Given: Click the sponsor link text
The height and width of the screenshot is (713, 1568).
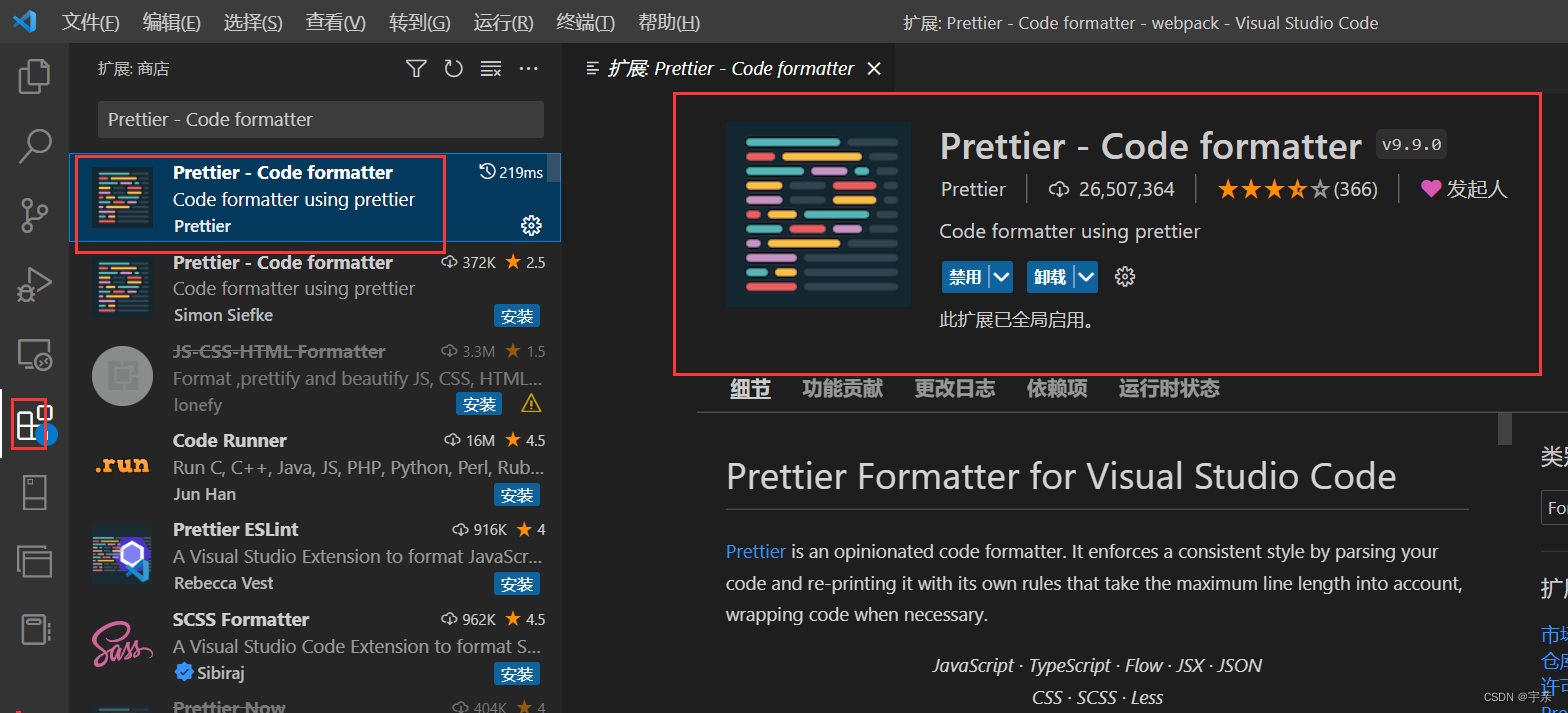Looking at the screenshot, I should 1476,189.
